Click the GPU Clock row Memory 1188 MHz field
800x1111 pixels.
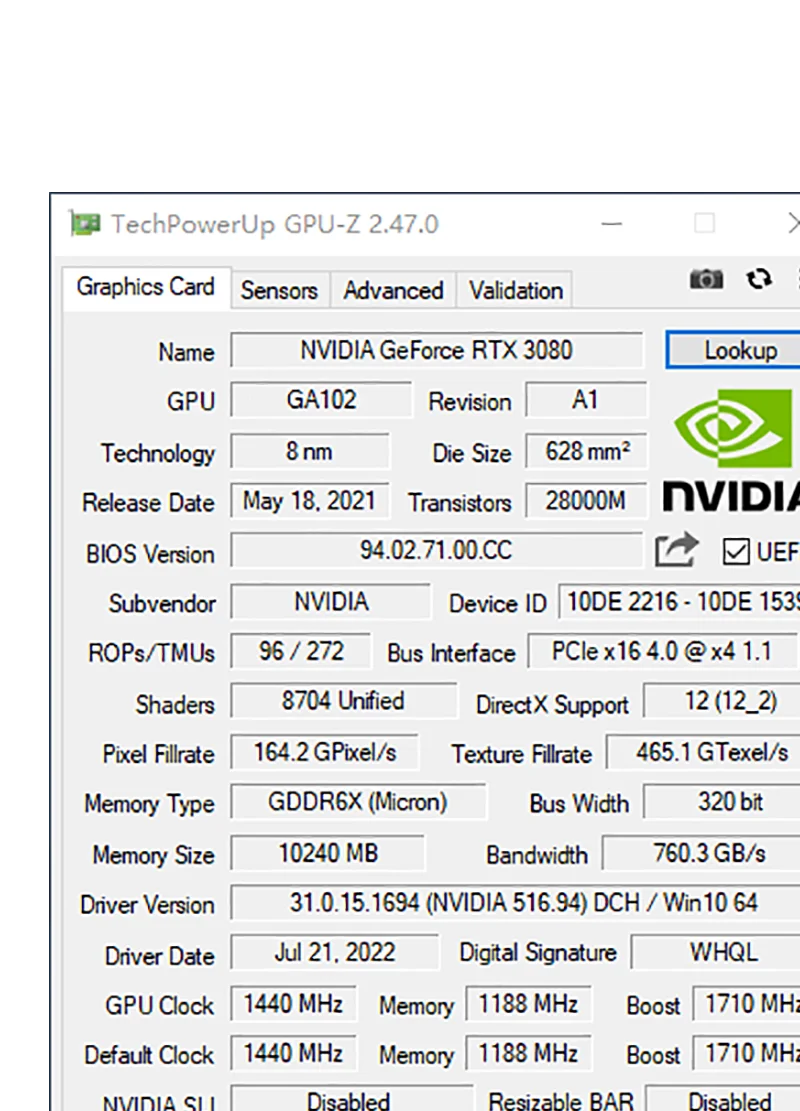(529, 1004)
